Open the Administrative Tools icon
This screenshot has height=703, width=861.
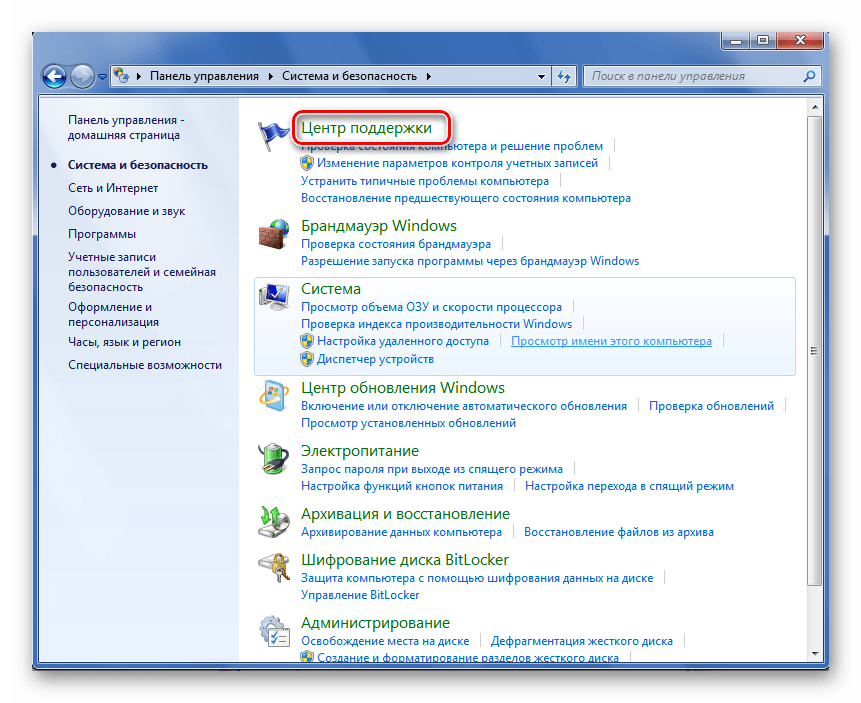274,632
